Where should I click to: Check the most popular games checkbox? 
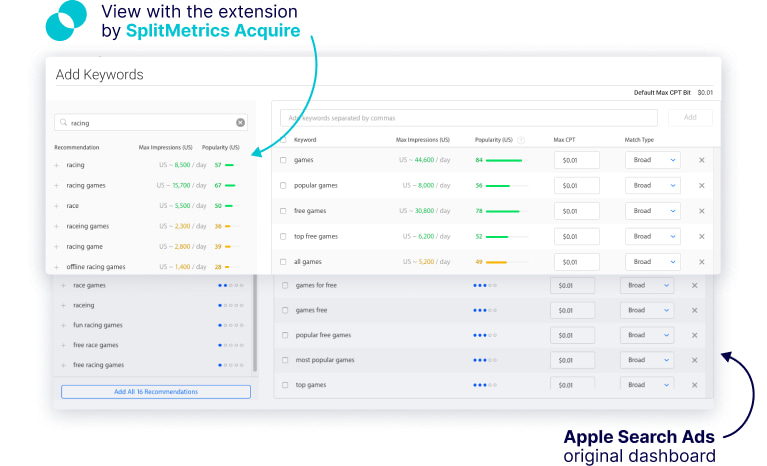(285, 360)
